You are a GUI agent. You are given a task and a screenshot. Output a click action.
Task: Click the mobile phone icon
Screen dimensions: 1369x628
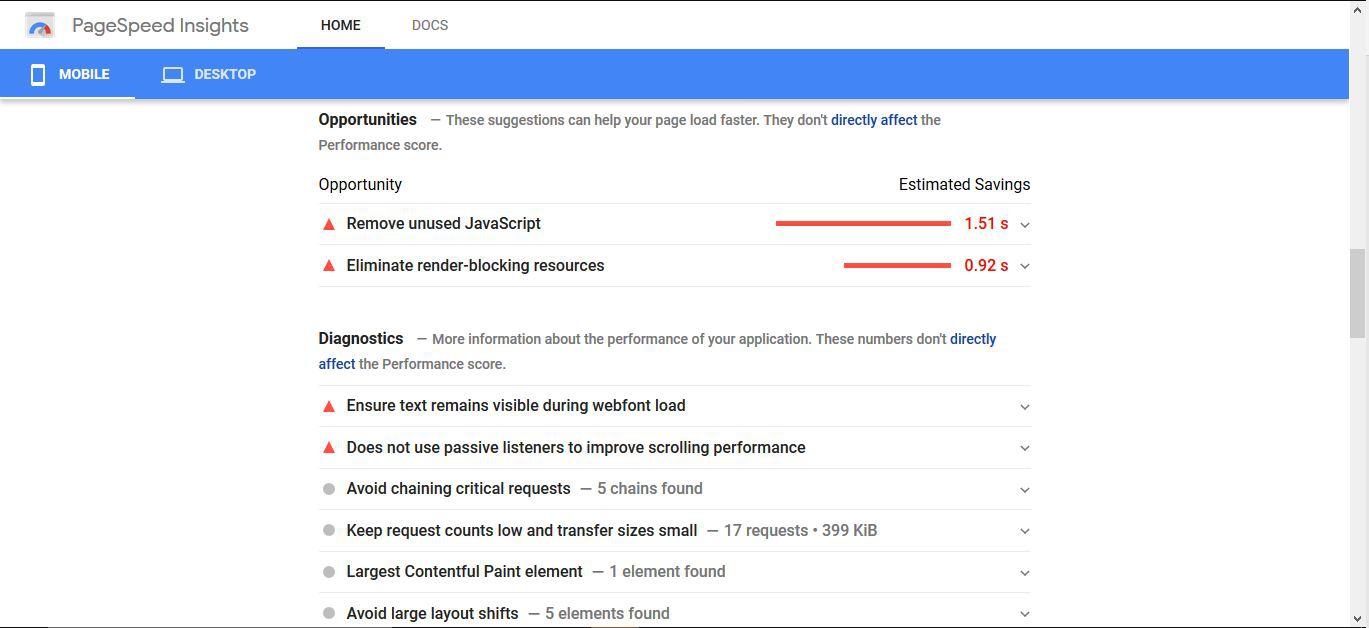point(38,74)
